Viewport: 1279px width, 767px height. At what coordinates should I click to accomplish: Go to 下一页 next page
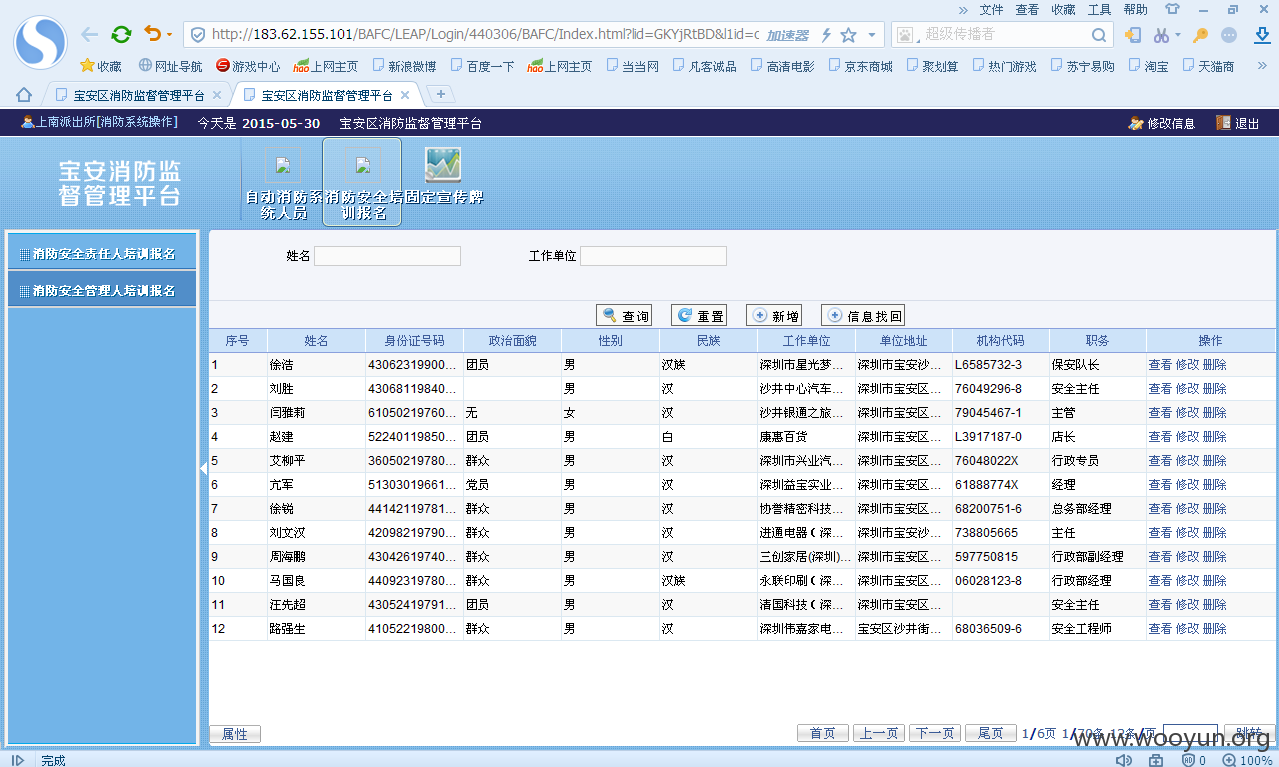pyautogui.click(x=935, y=734)
